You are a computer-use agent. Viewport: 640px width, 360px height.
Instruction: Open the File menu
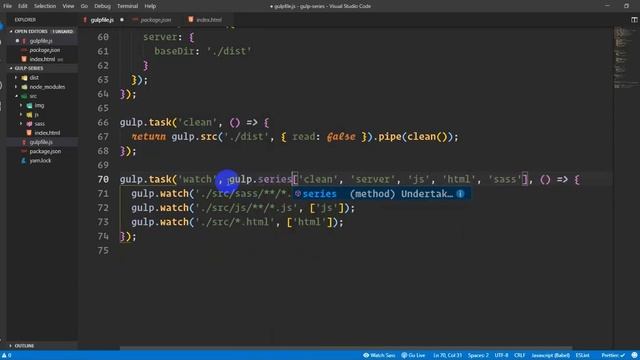[x=7, y=6]
